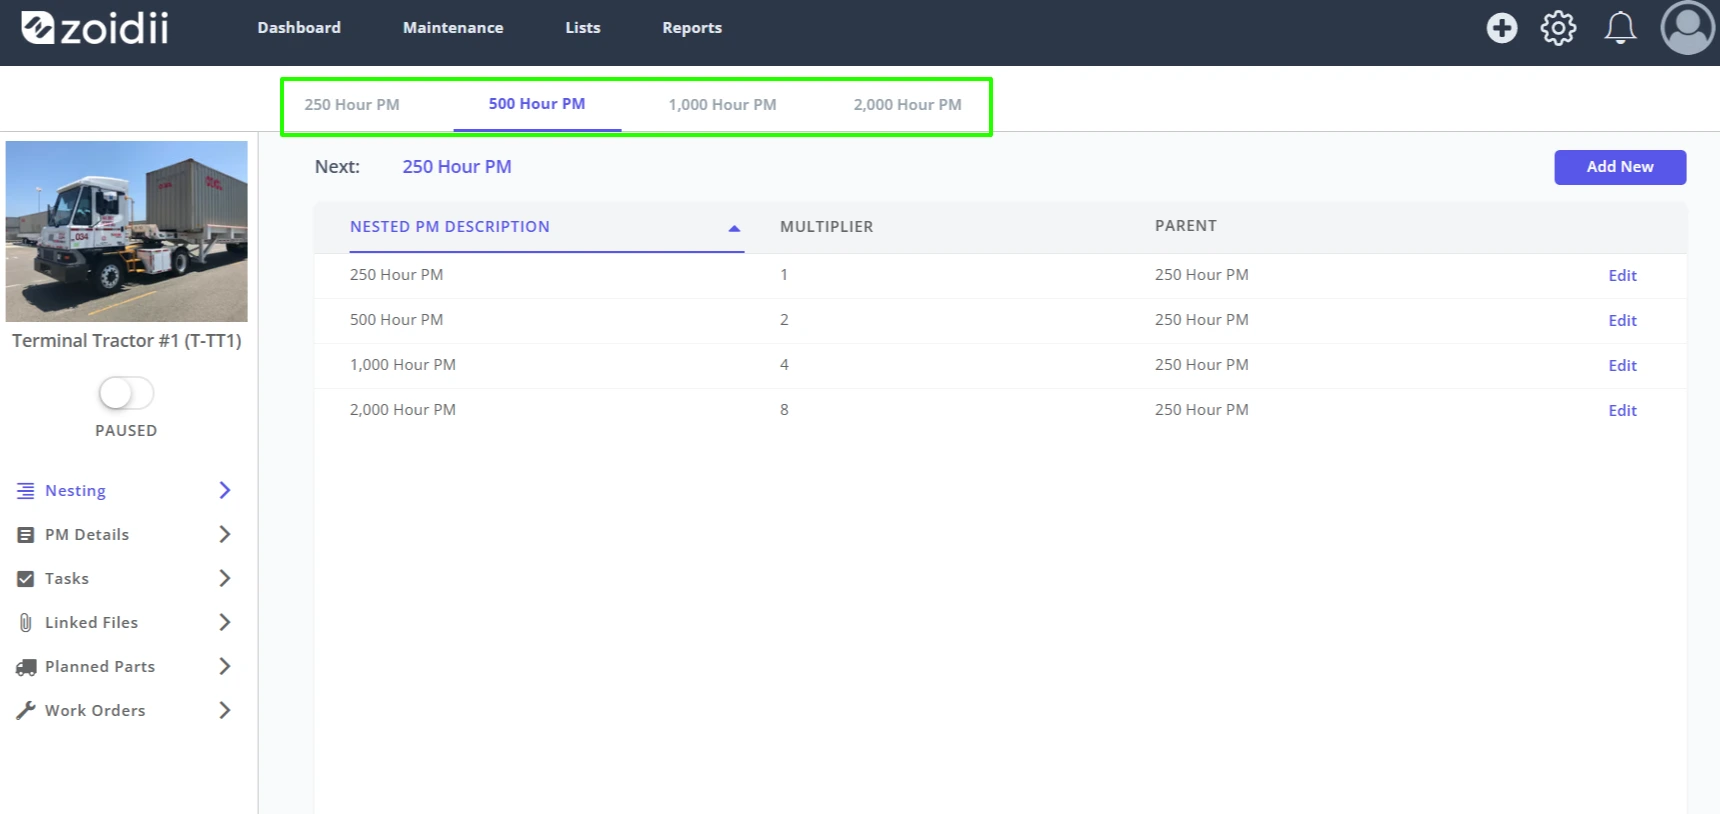Image resolution: width=1720 pixels, height=814 pixels.
Task: Expand the Linked Files chevron
Action: (x=225, y=622)
